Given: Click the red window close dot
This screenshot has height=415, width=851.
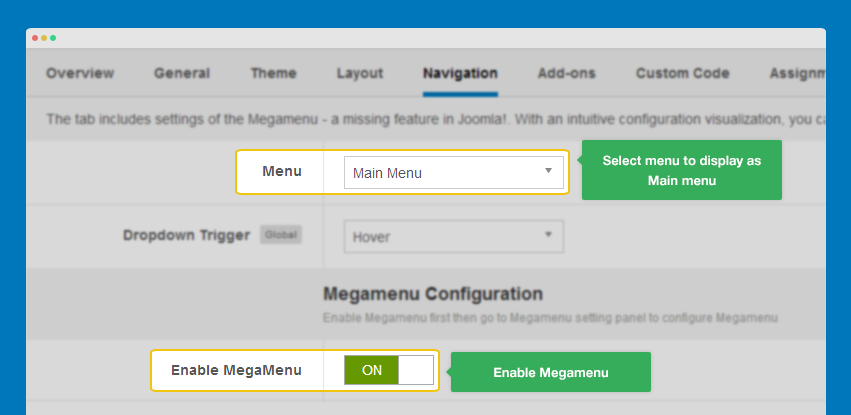Looking at the screenshot, I should point(35,38).
